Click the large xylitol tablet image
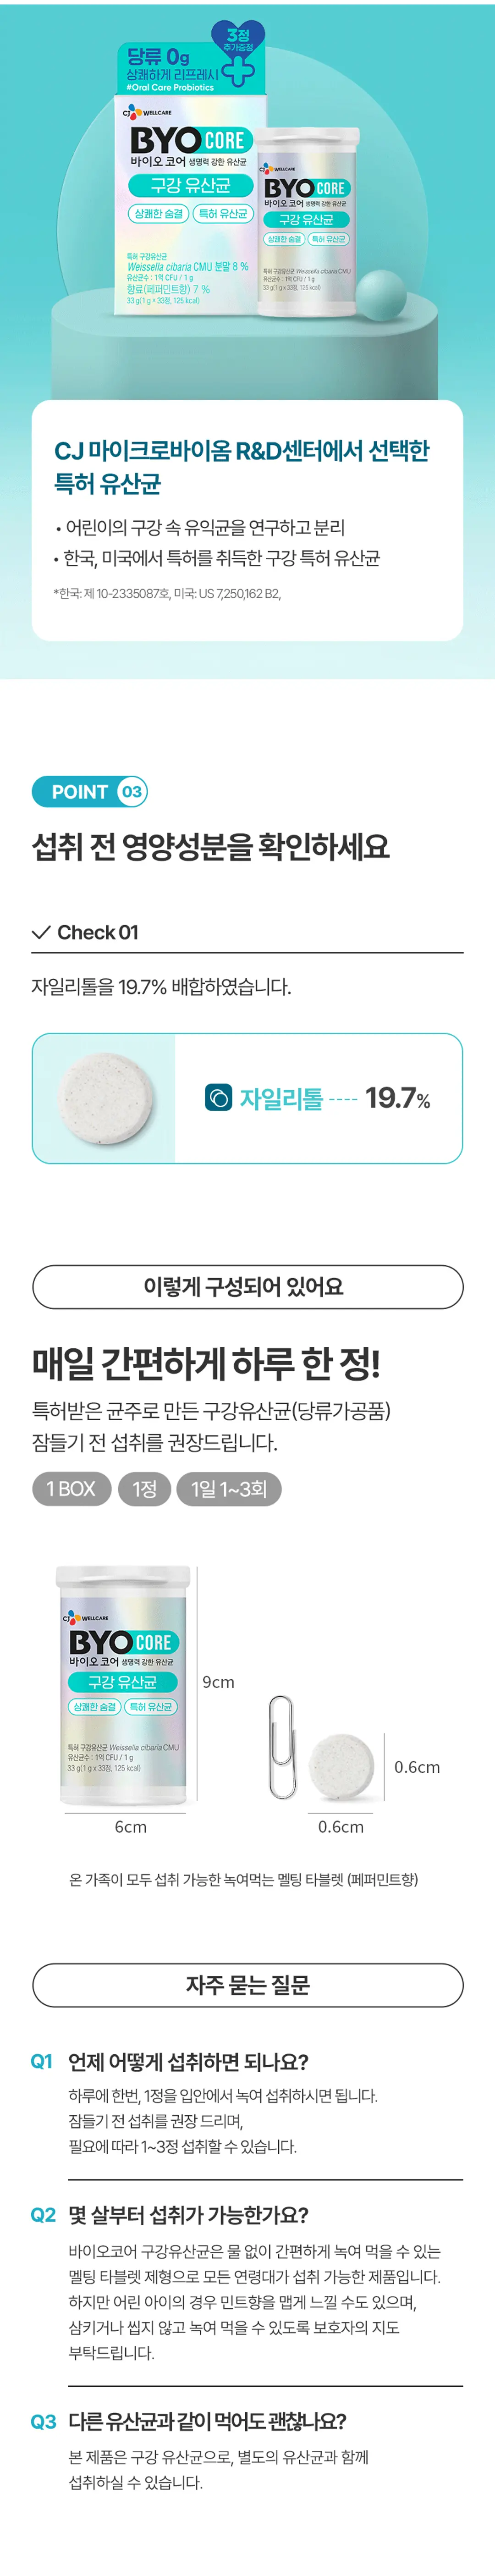 click(107, 1097)
